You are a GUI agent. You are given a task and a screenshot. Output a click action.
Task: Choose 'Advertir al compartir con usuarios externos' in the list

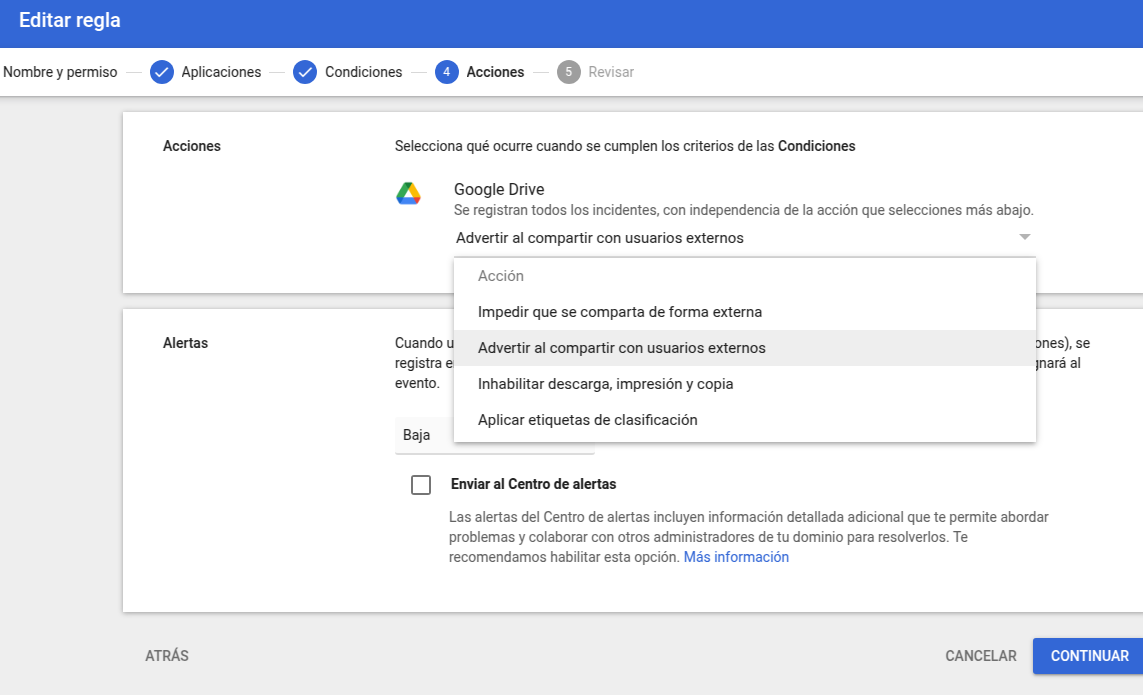[744, 348]
